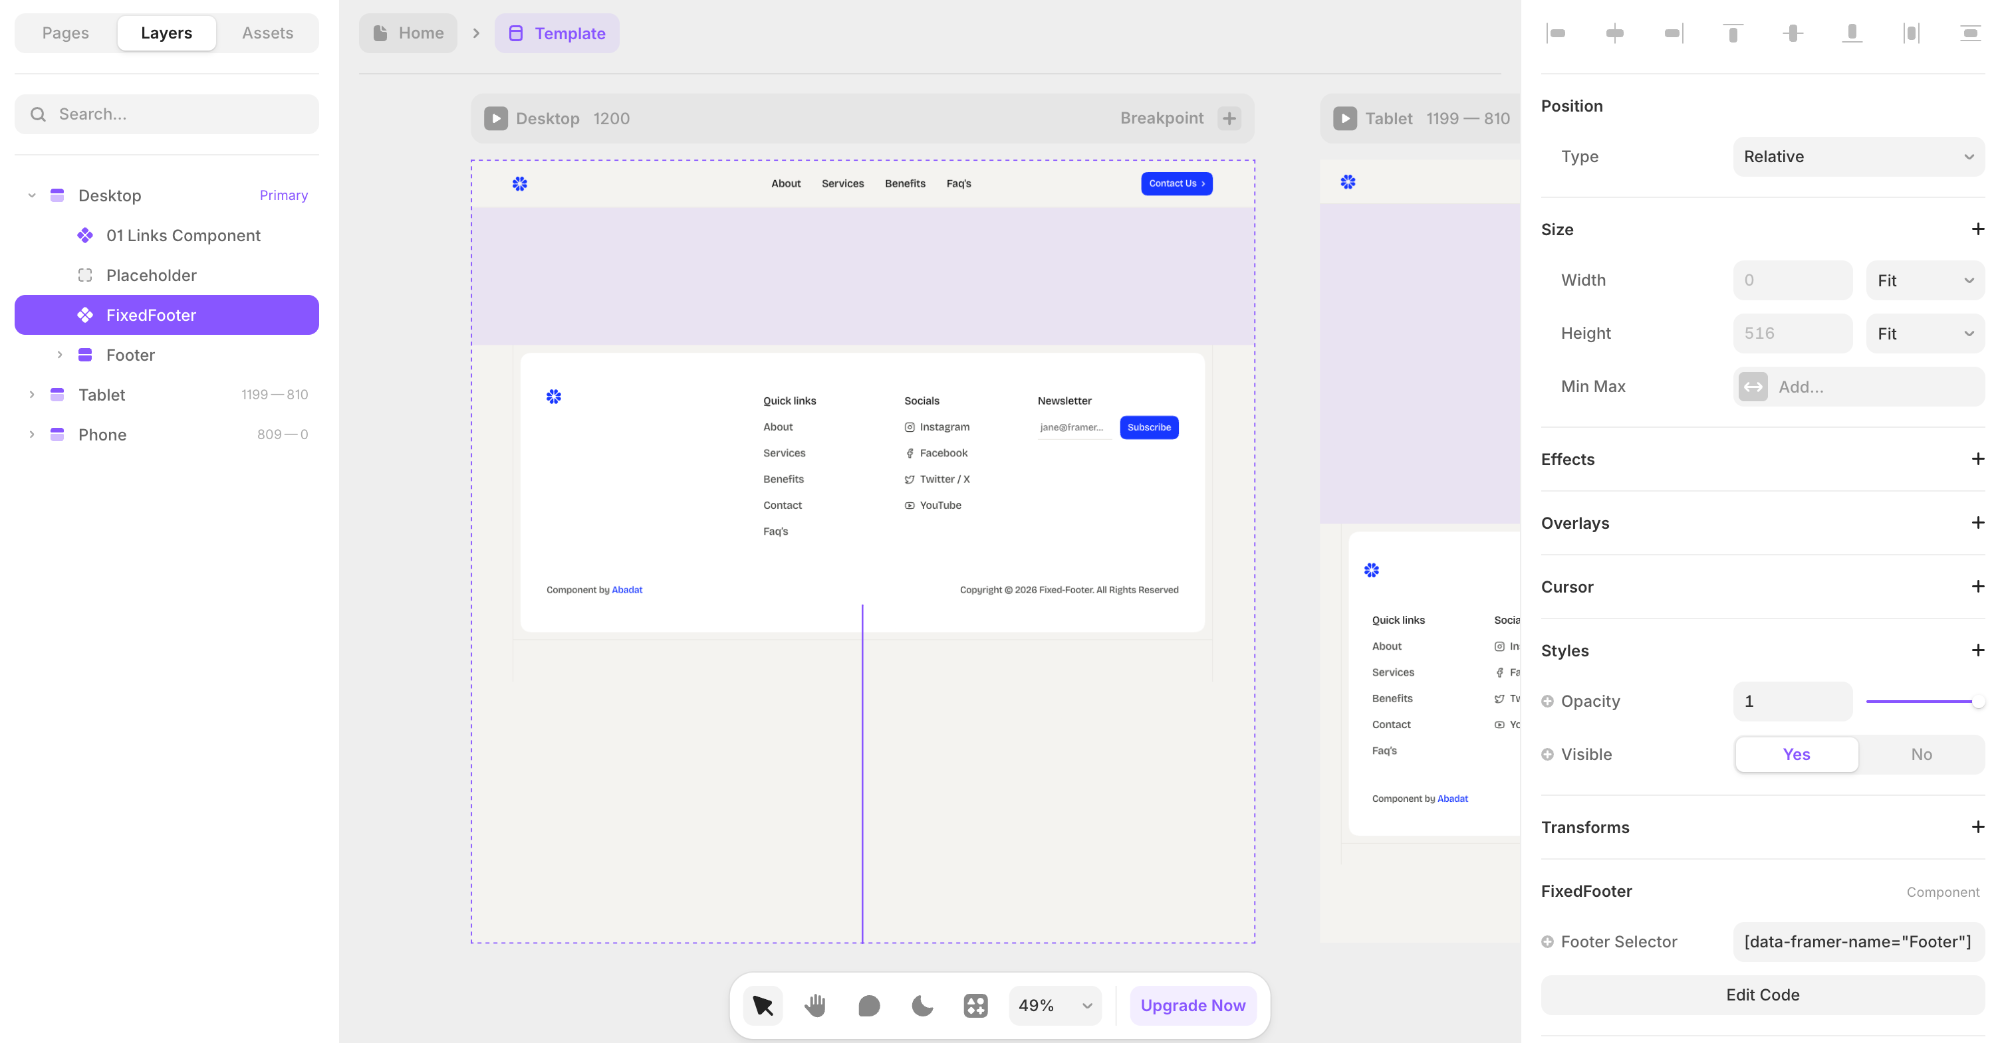The image size is (2000, 1043).
Task: Open the zoom level 49% dropdown
Action: click(1055, 1005)
